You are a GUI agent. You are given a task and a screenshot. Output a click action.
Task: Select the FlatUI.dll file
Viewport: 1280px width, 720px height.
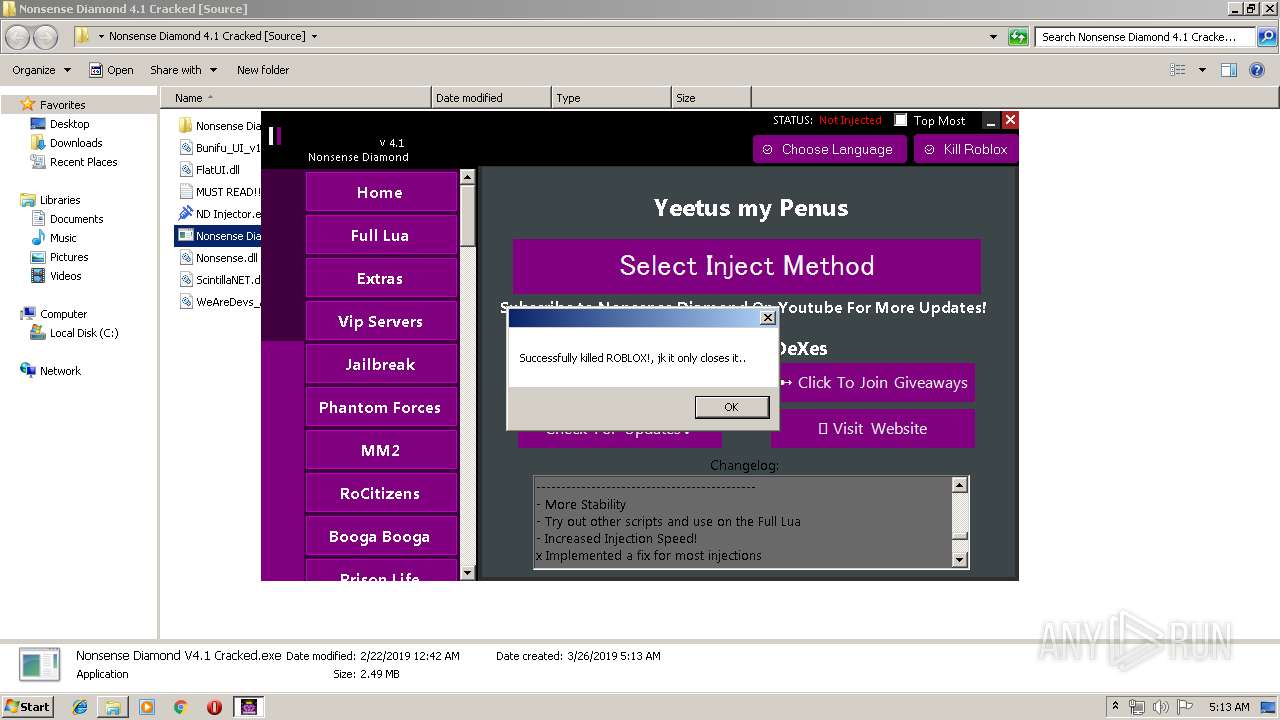click(x=218, y=170)
